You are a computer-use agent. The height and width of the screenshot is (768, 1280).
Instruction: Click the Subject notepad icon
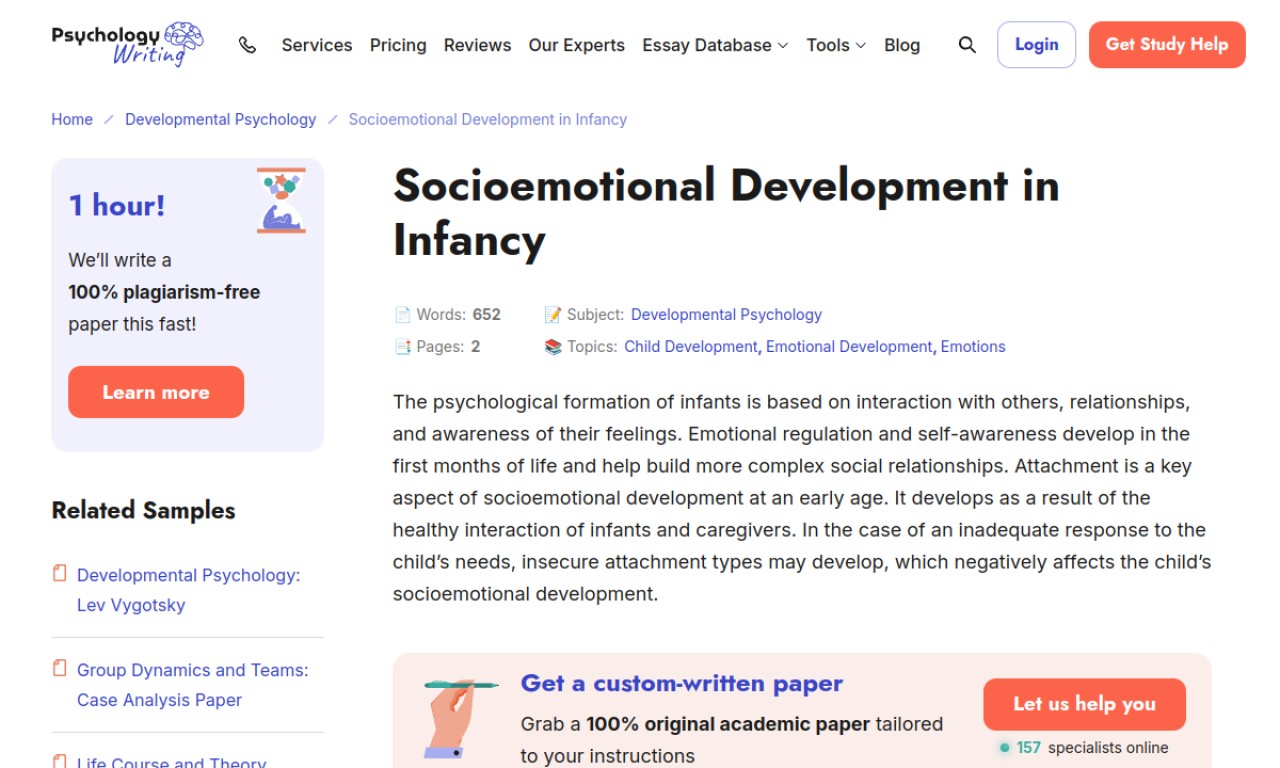(552, 314)
